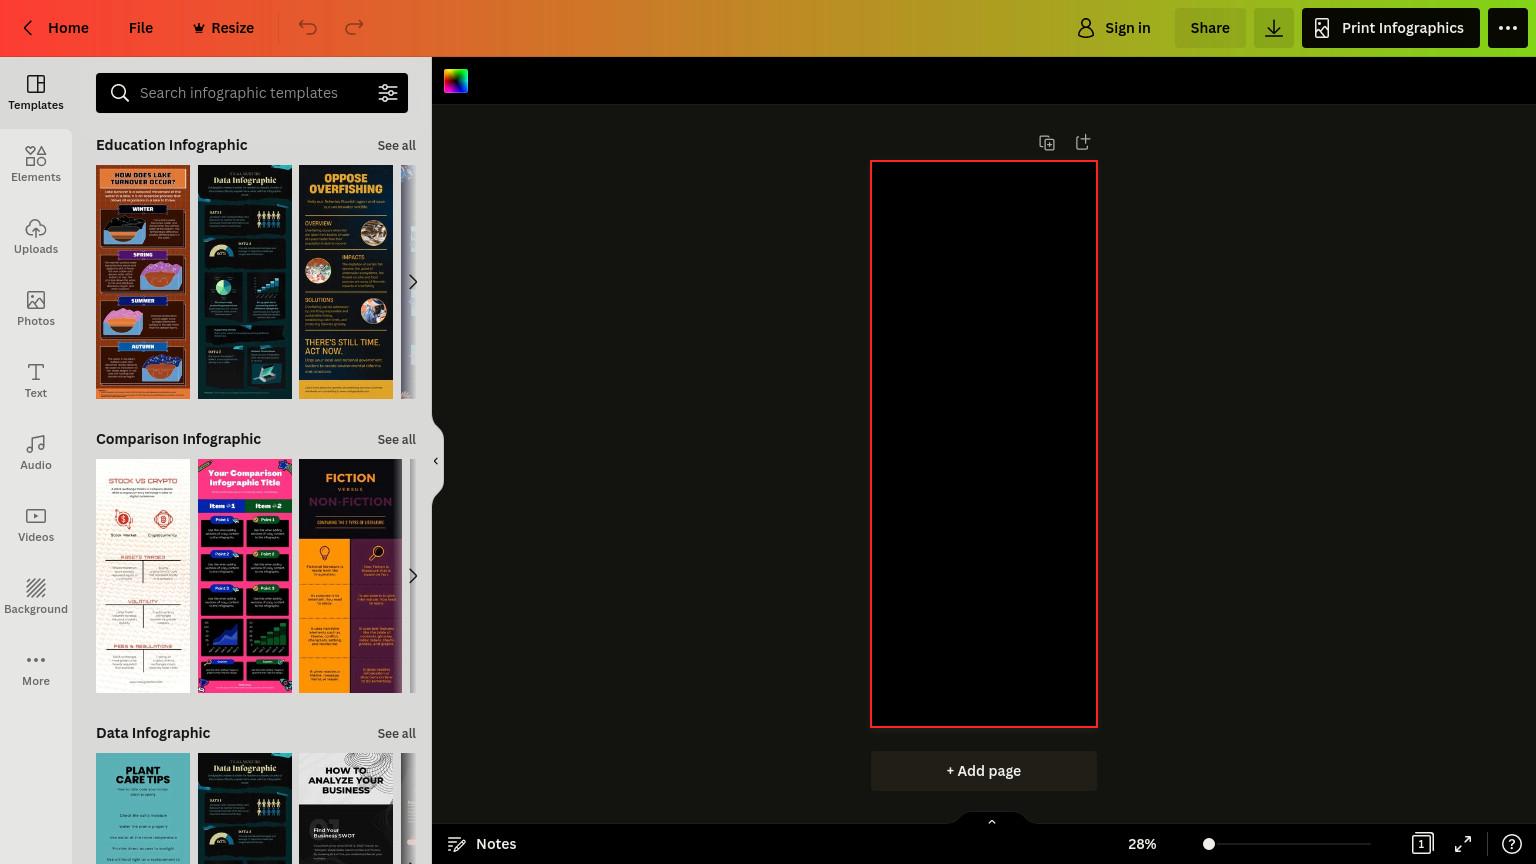Open the Videos panel
The height and width of the screenshot is (864, 1536).
[x=36, y=525]
